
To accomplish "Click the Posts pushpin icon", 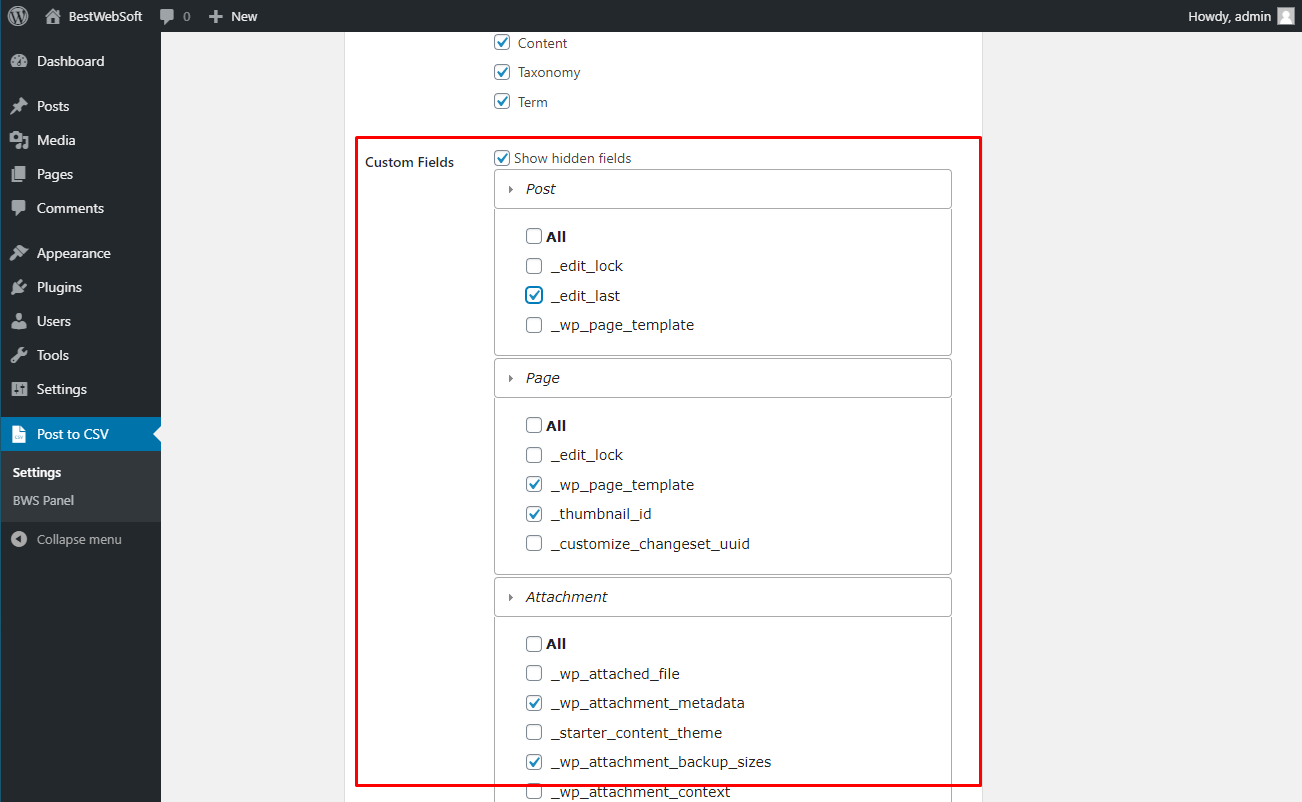I will (19, 106).
